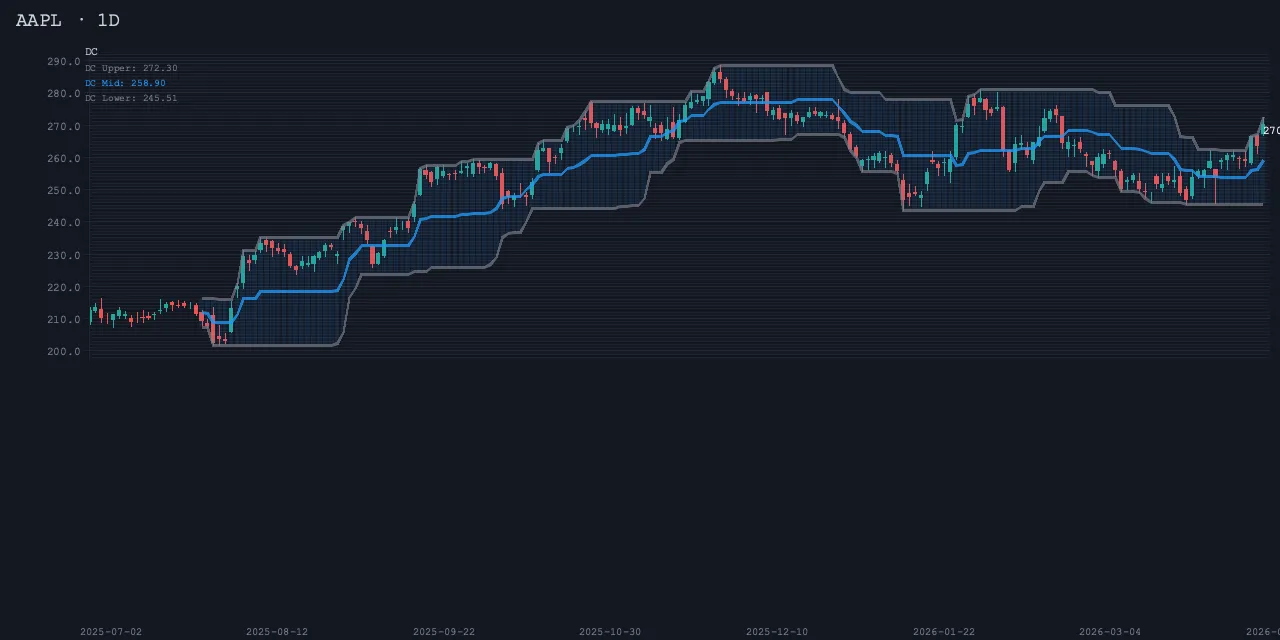Click the 2025-10-30 date label
1280x640 pixels.
click(x=610, y=632)
